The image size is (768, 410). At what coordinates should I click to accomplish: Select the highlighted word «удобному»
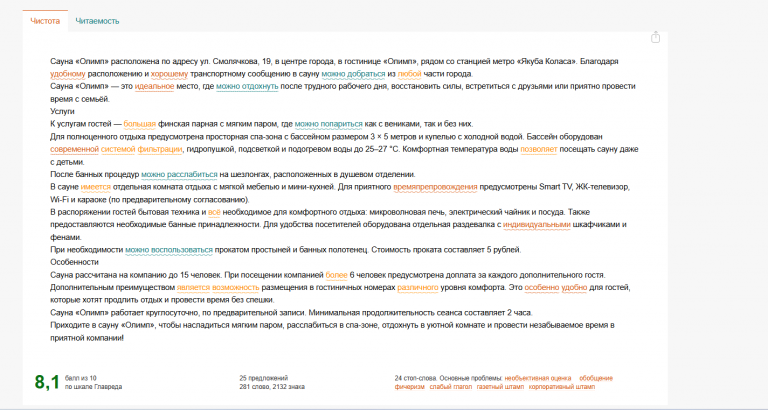click(68, 74)
